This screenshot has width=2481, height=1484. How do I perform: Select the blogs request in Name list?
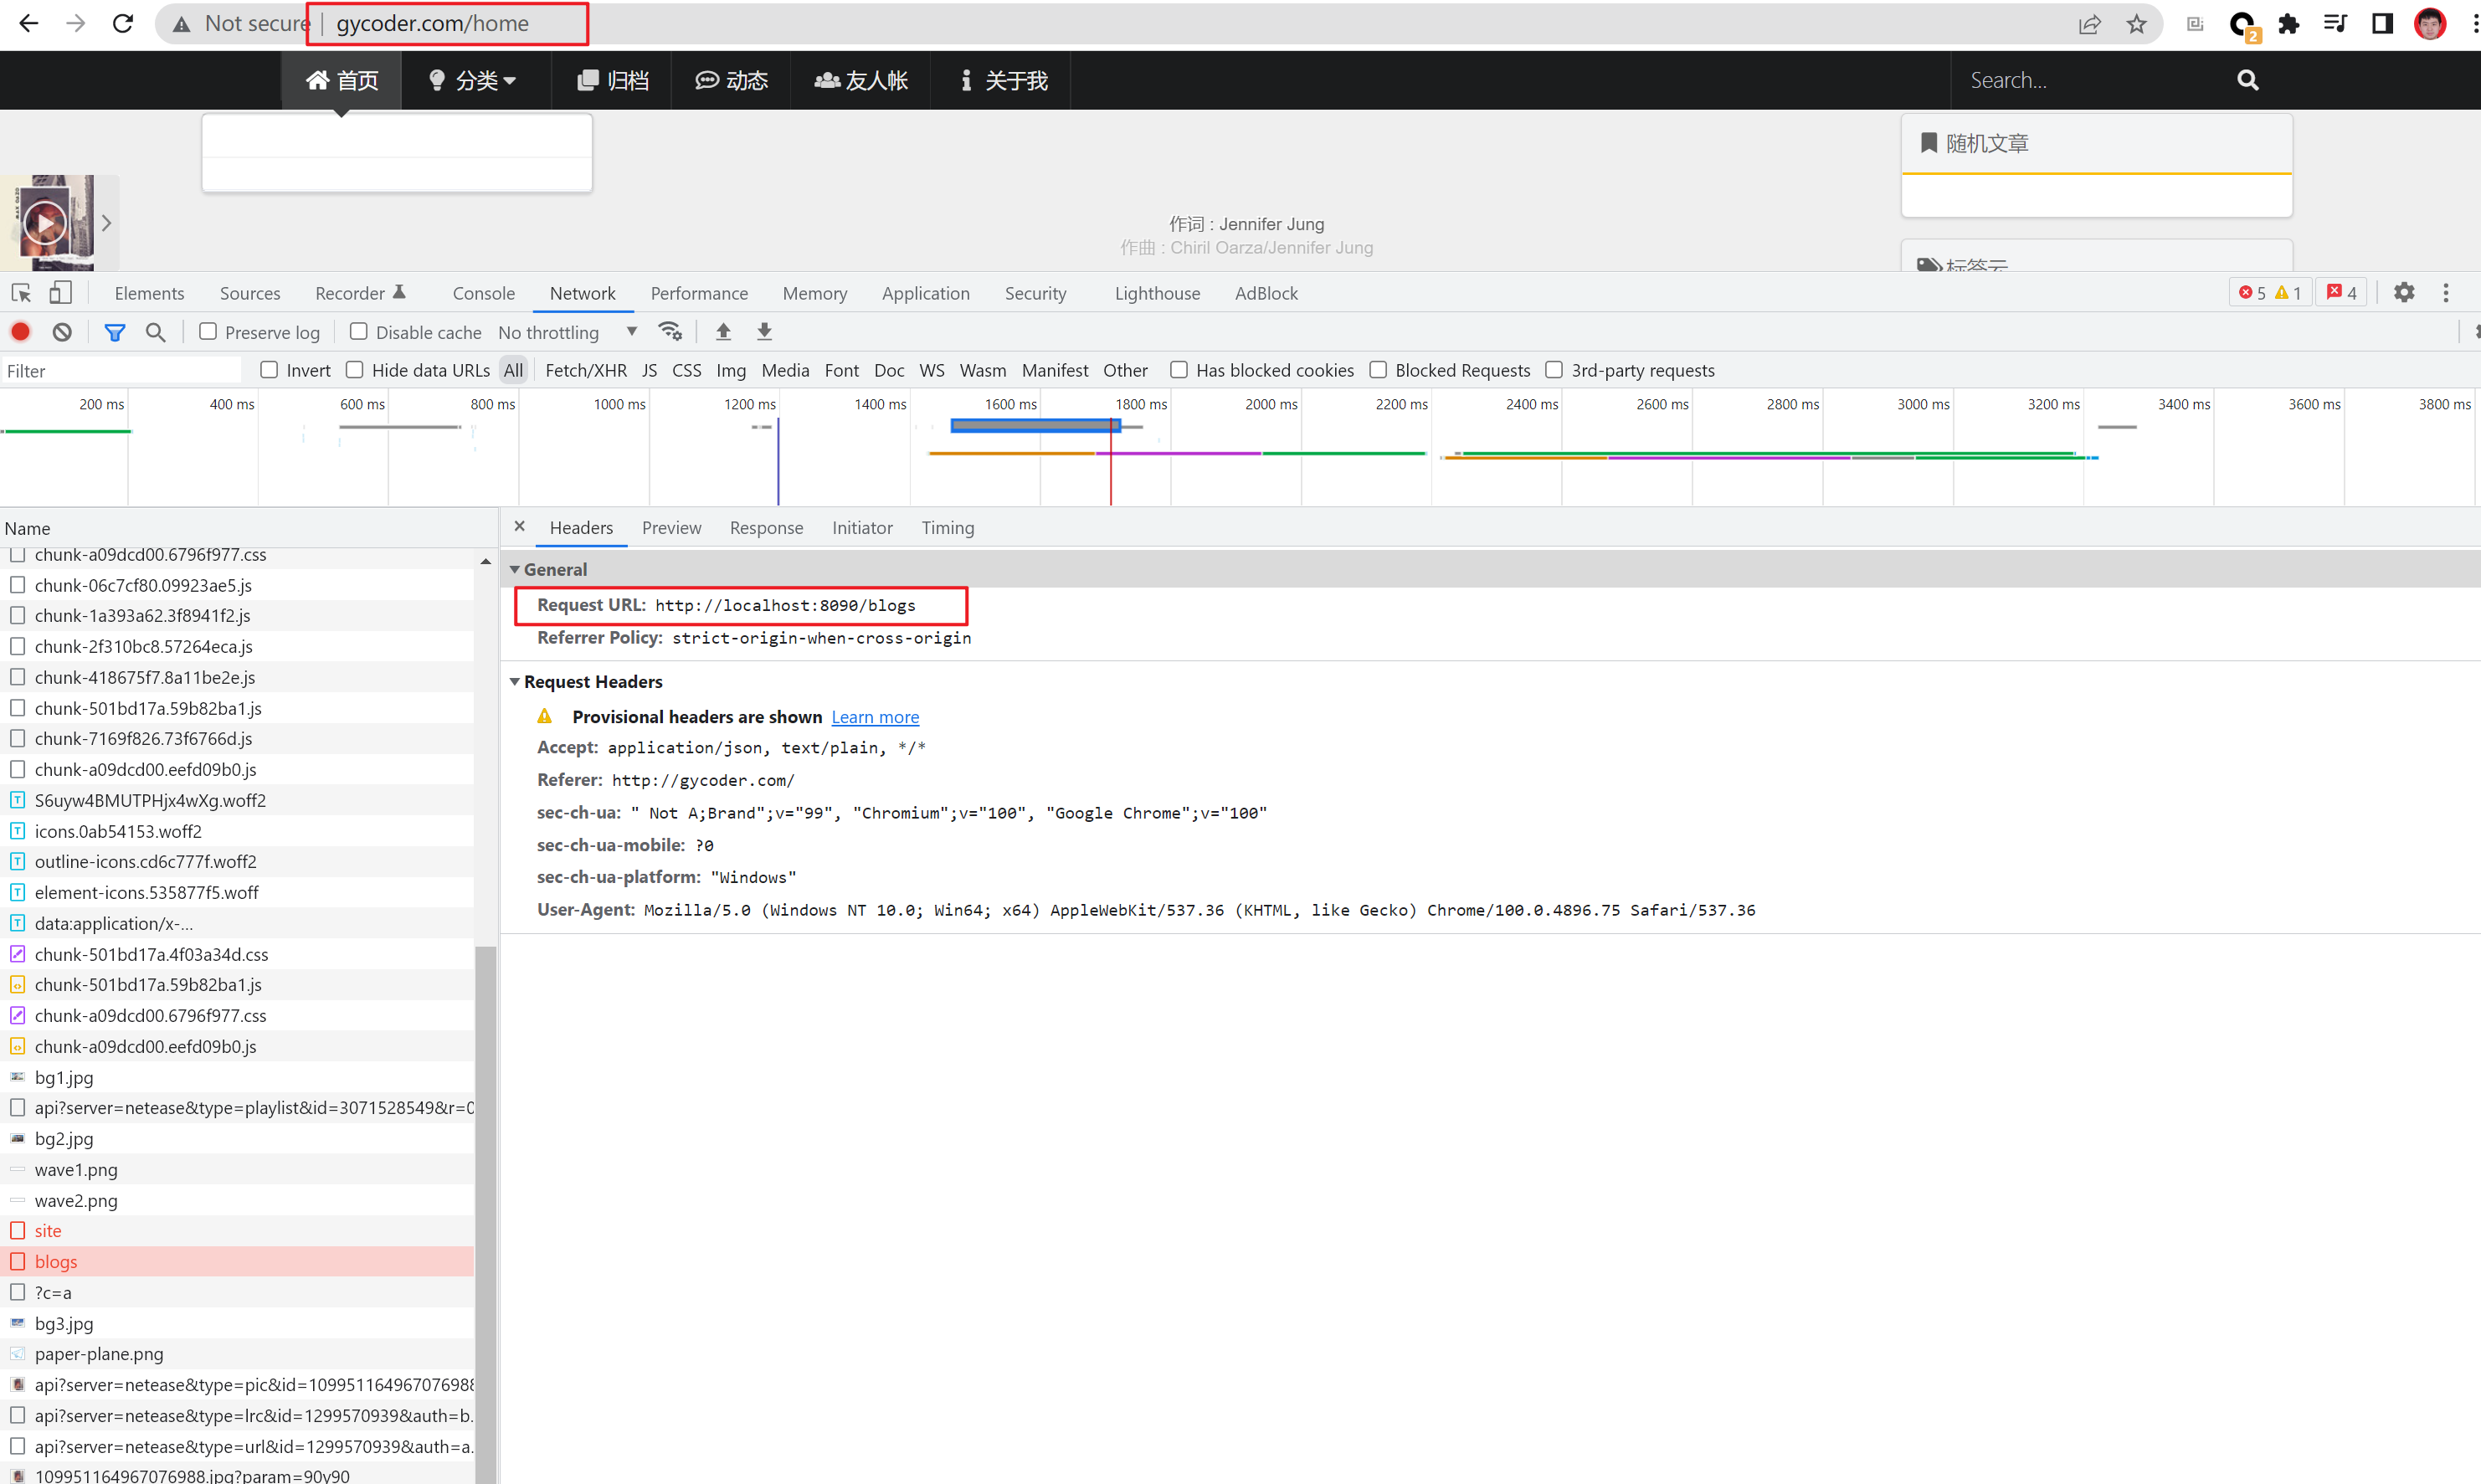point(56,1261)
